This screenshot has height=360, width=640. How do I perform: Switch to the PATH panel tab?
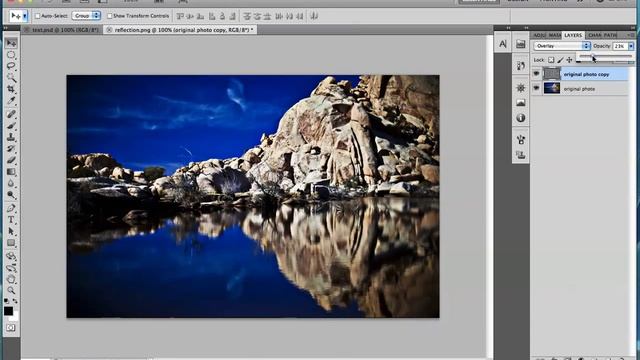[610, 36]
